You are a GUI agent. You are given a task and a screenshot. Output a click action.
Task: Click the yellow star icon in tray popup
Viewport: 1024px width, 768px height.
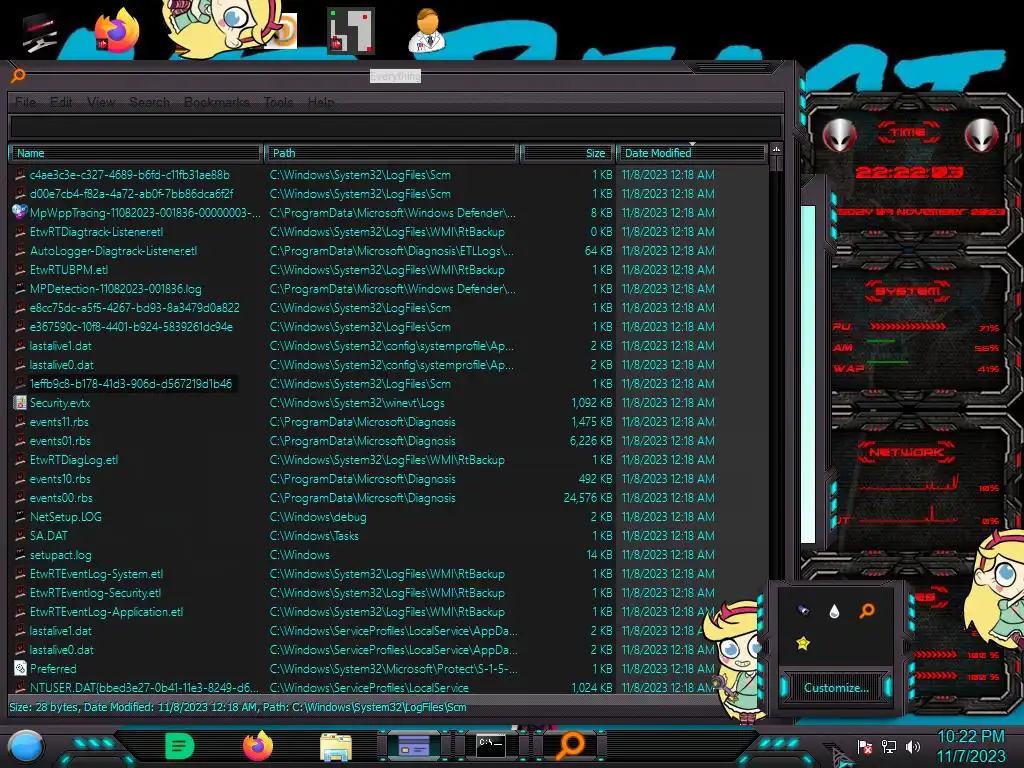coord(803,643)
